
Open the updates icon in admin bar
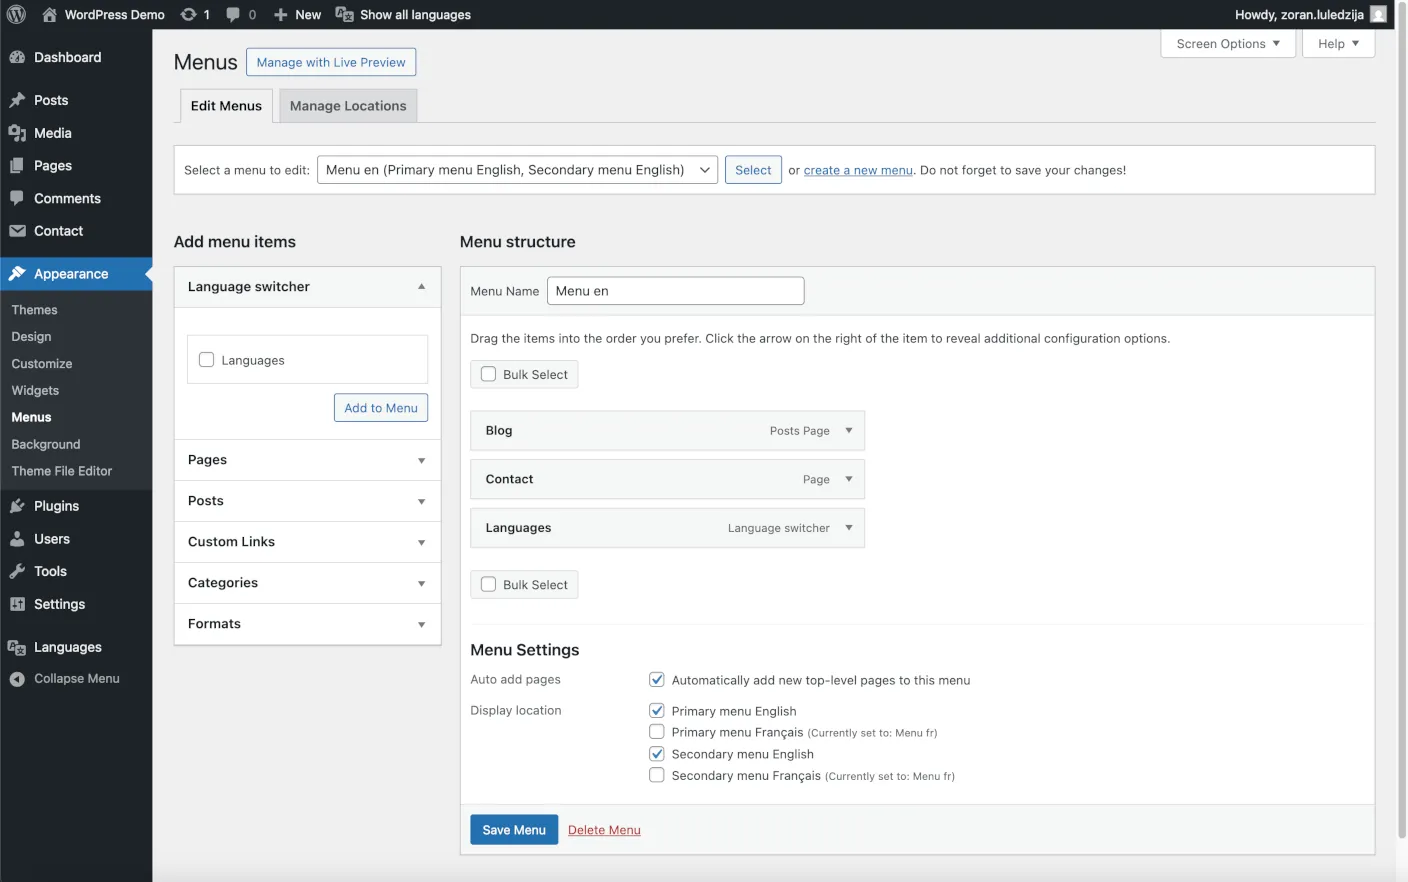(188, 14)
